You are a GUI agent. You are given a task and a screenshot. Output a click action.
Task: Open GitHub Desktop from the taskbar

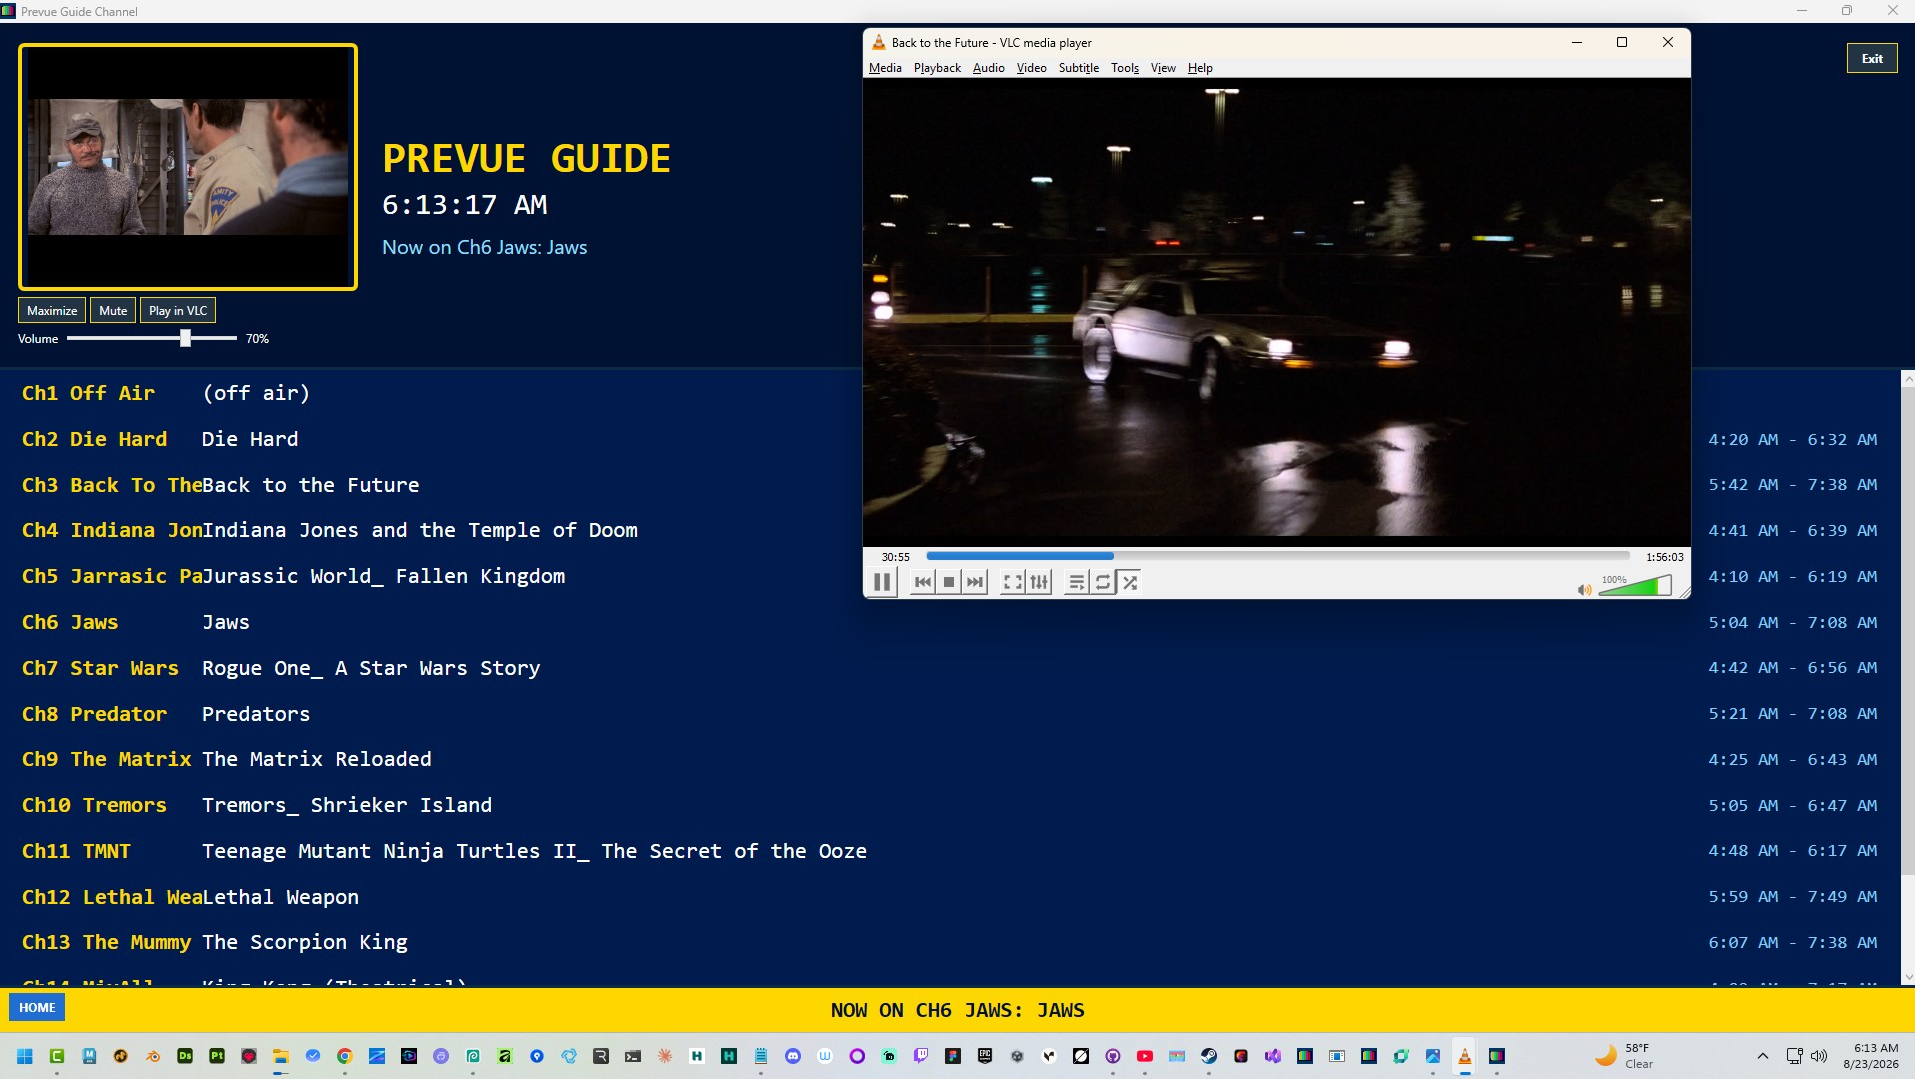click(x=1113, y=1056)
